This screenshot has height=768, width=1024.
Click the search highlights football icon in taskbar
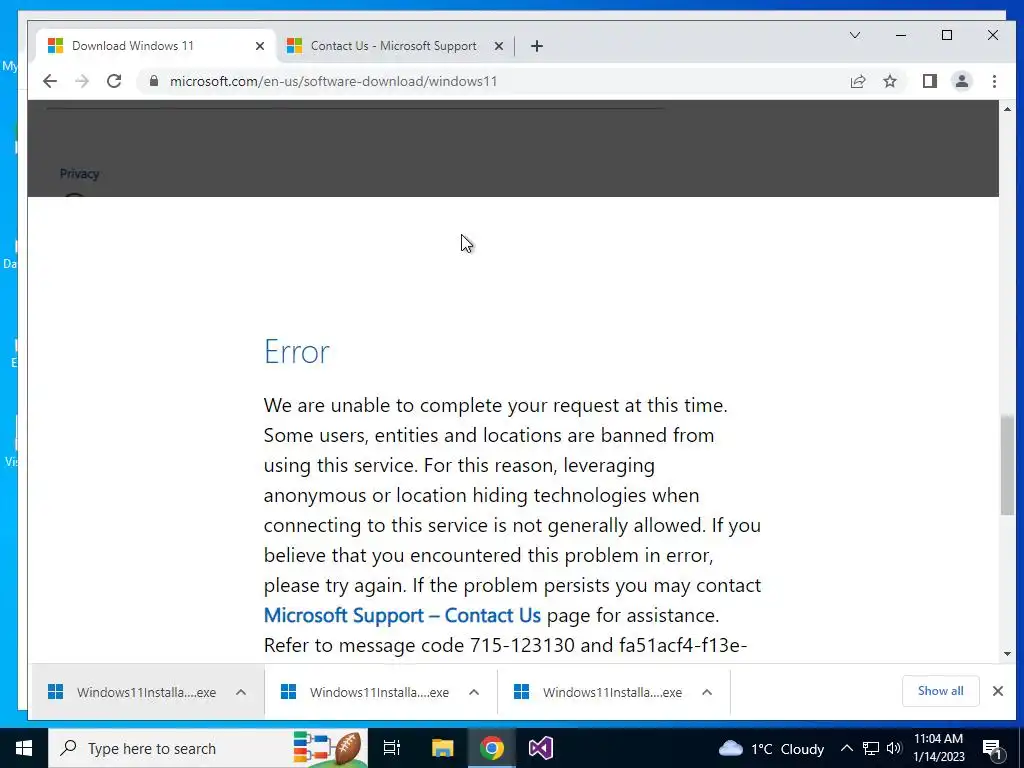[x=327, y=748]
